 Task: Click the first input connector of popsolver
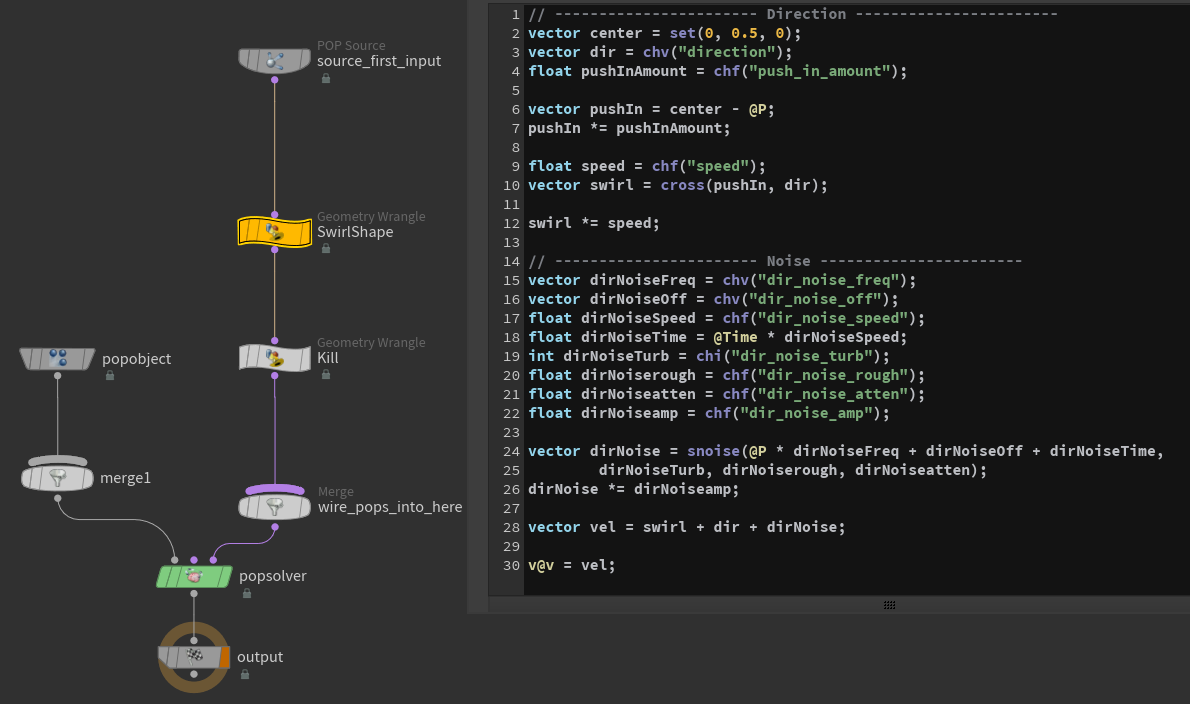pyautogui.click(x=175, y=560)
